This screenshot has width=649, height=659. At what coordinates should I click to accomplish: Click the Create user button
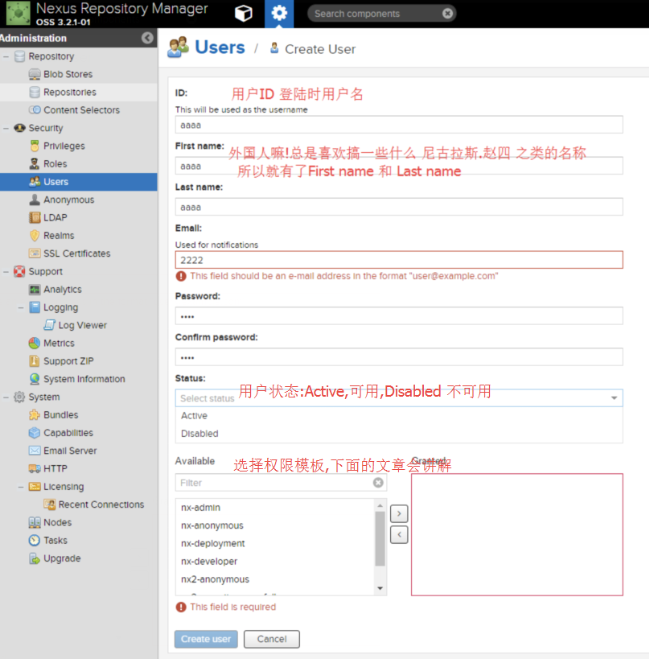pyautogui.click(x=206, y=639)
